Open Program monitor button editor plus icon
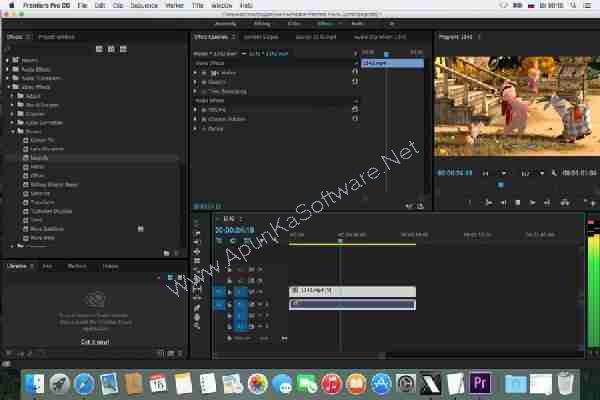Image resolution: width=600 pixels, height=400 pixels. click(x=592, y=203)
